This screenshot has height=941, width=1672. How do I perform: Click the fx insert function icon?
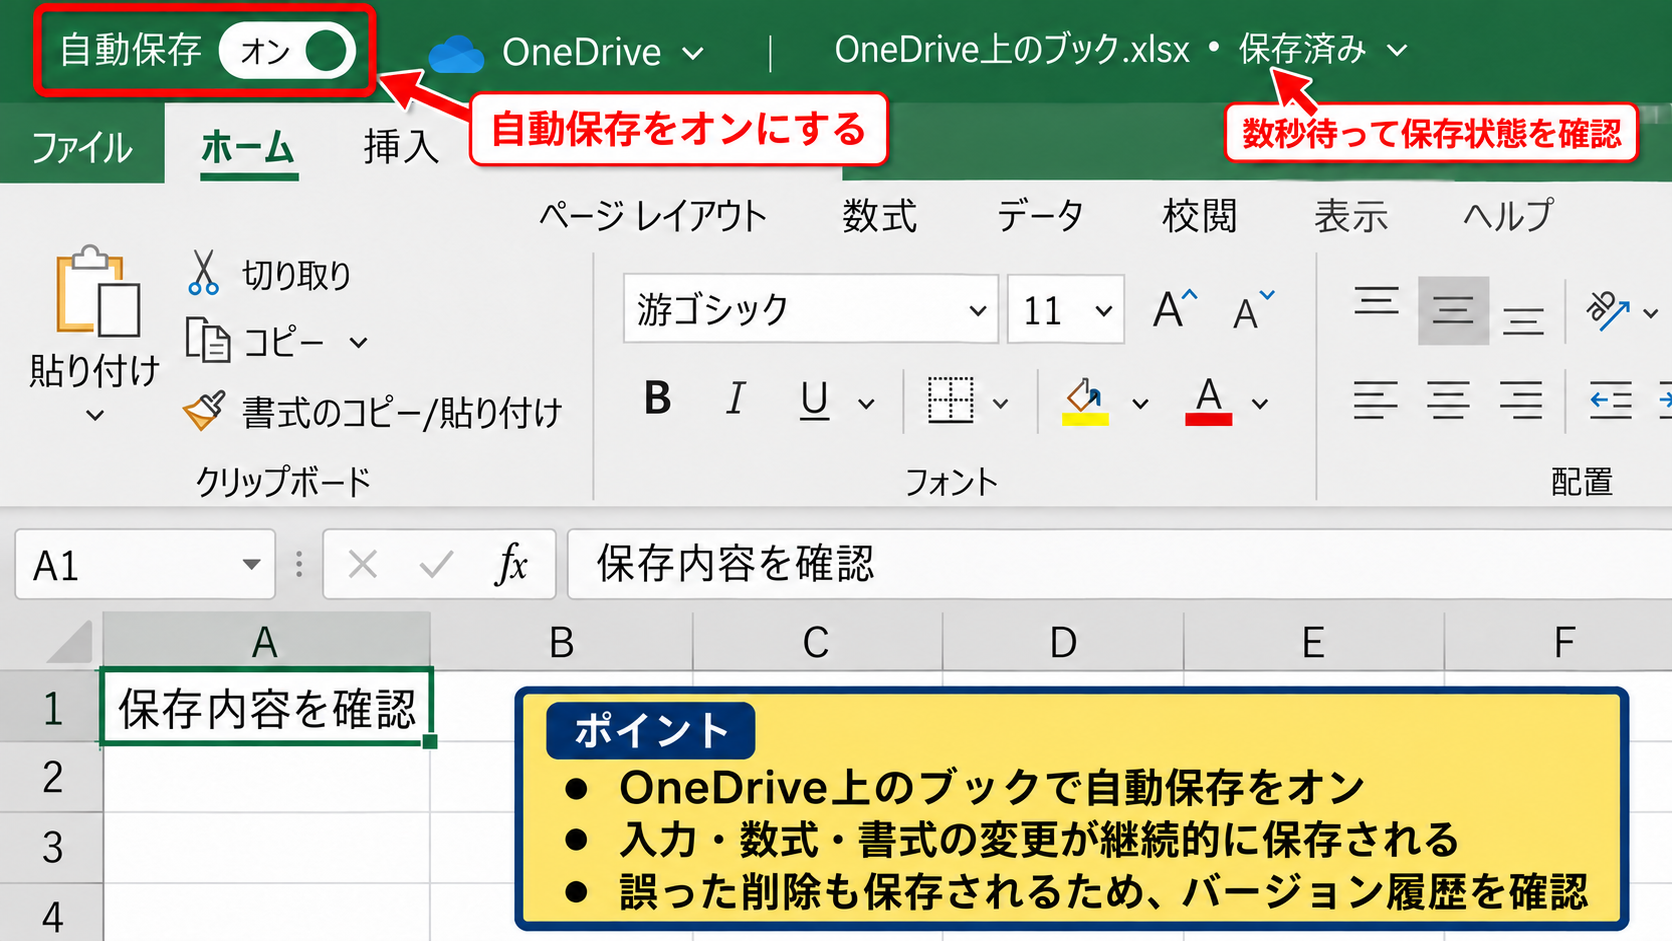(511, 565)
